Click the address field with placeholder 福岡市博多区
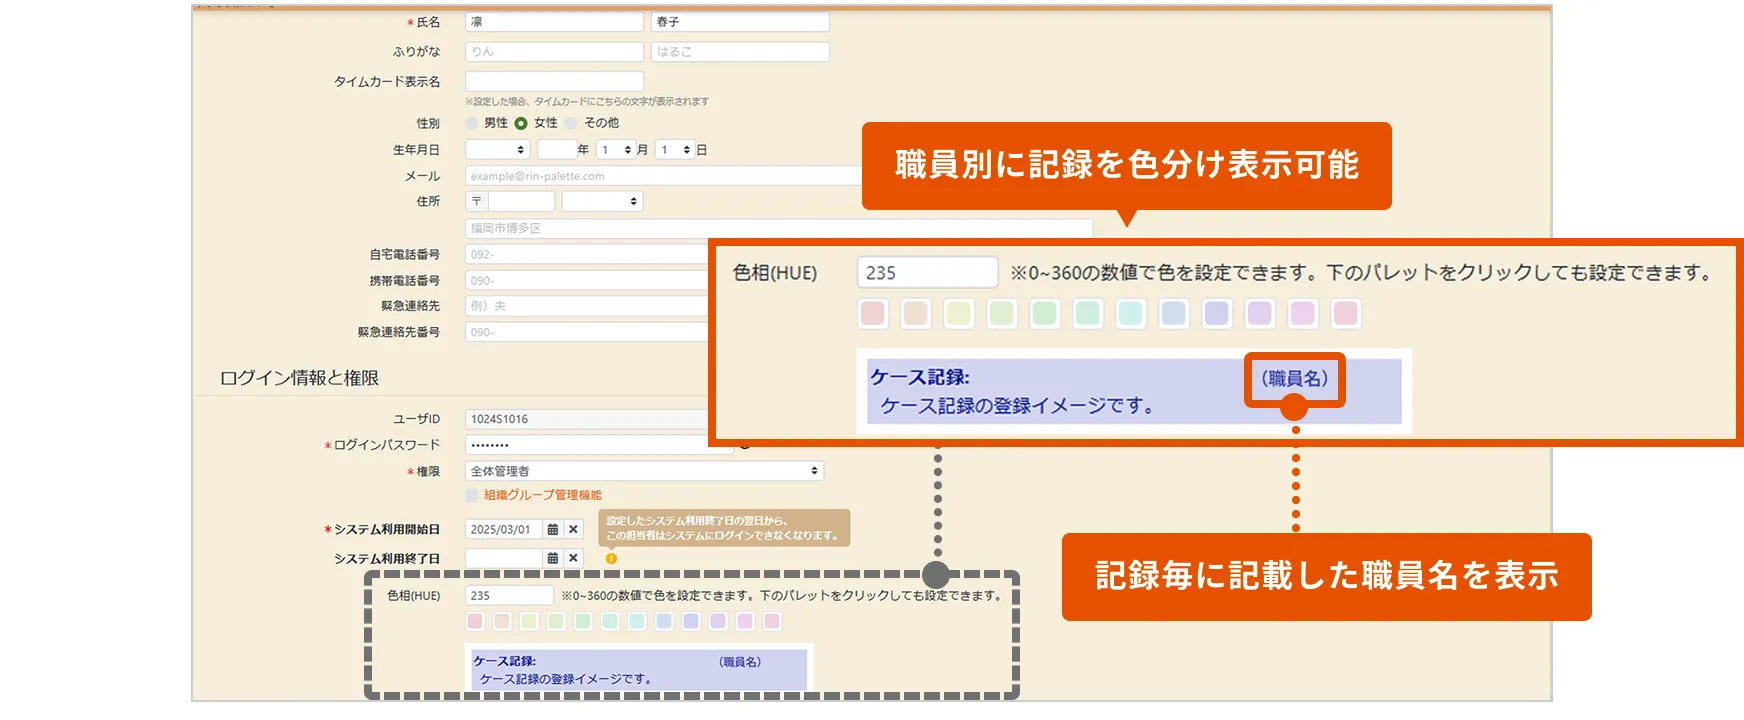Image resolution: width=1744 pixels, height=720 pixels. [x=779, y=228]
